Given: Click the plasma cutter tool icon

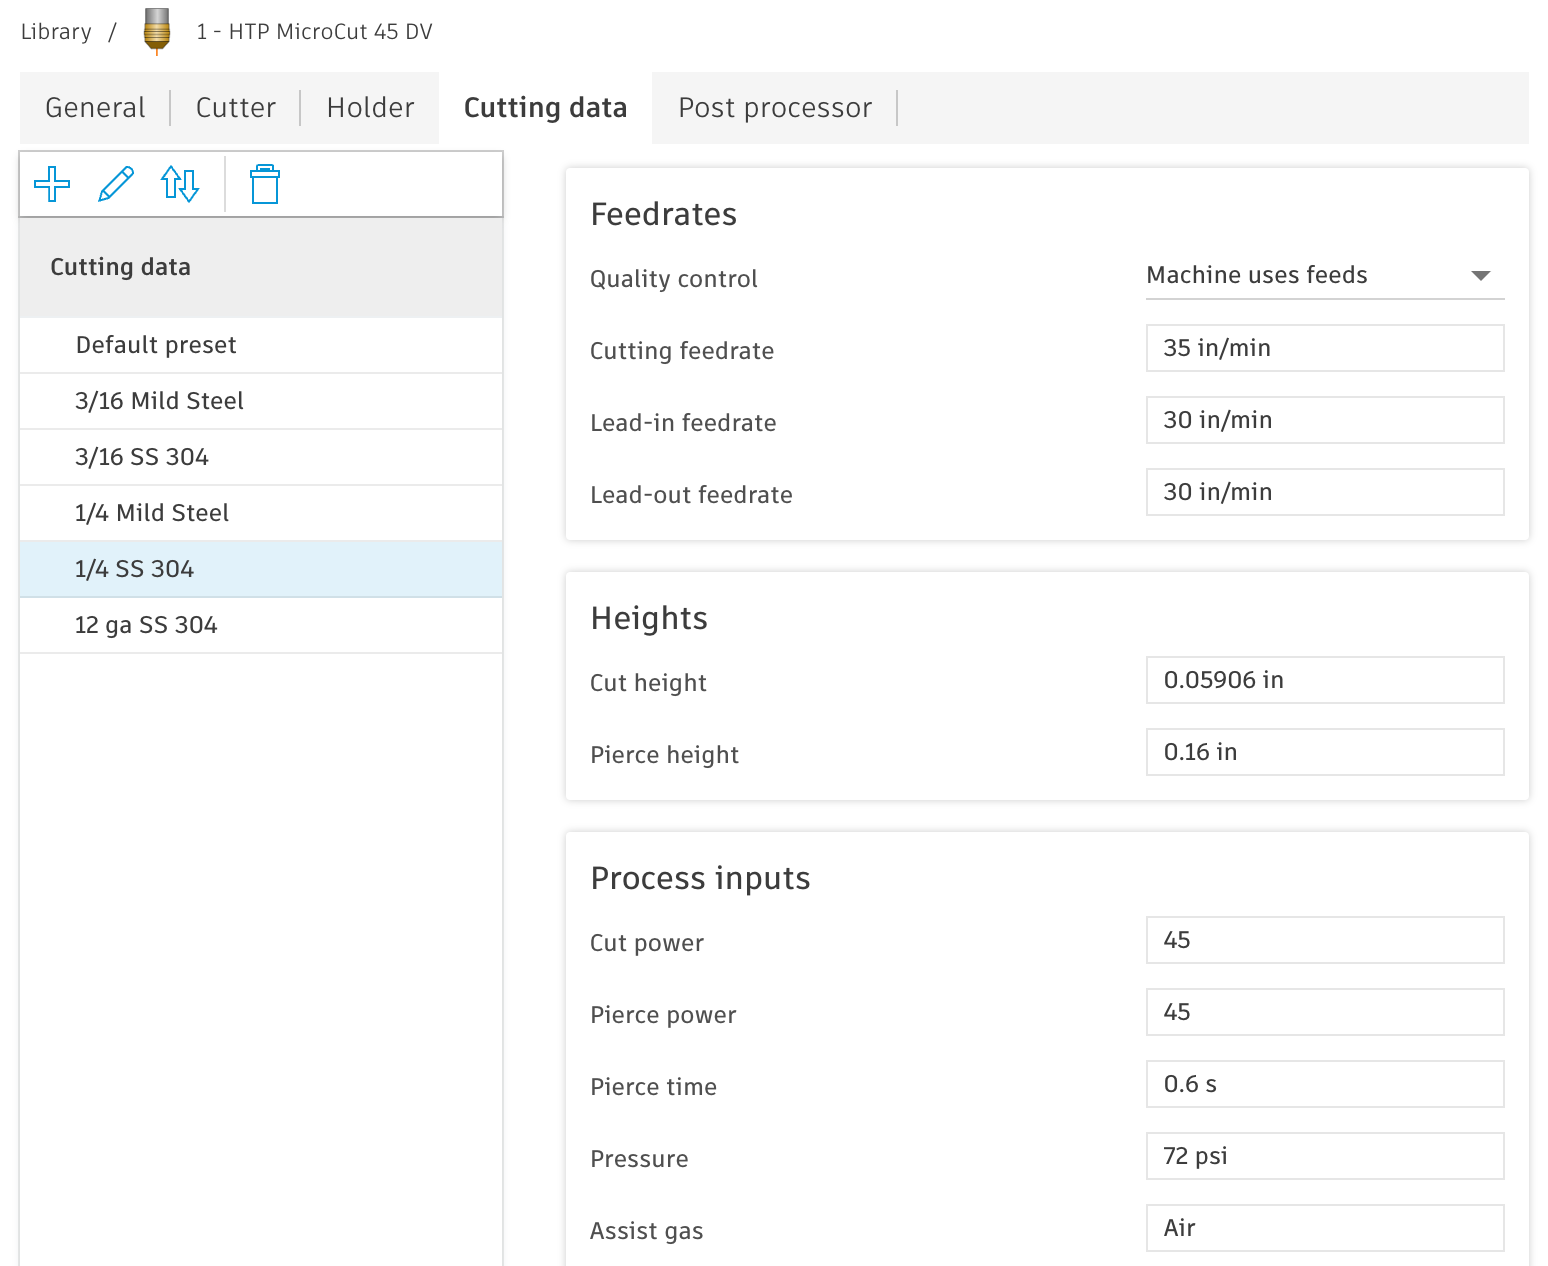Looking at the screenshot, I should (156, 31).
